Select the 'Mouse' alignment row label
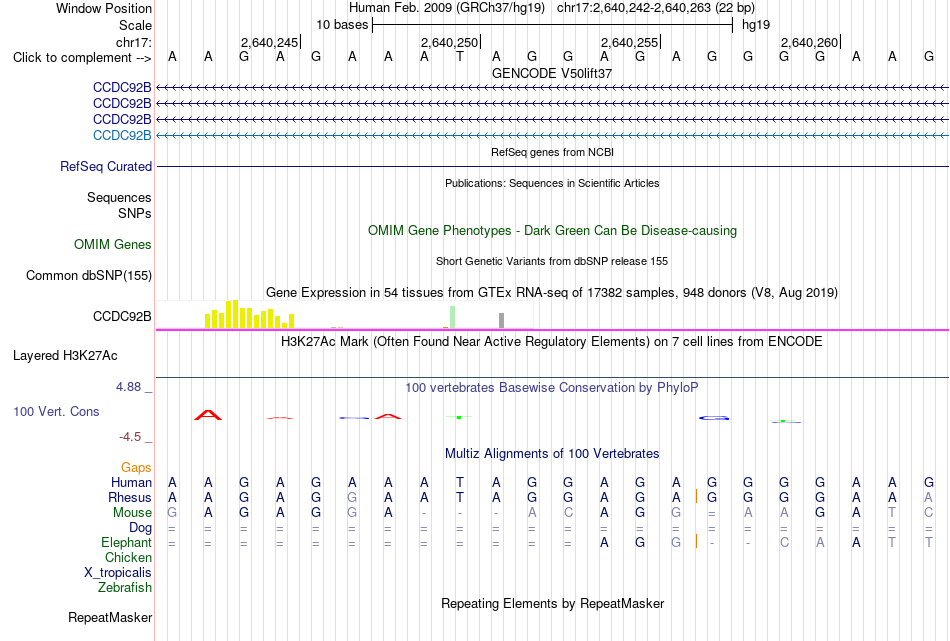 pos(132,513)
